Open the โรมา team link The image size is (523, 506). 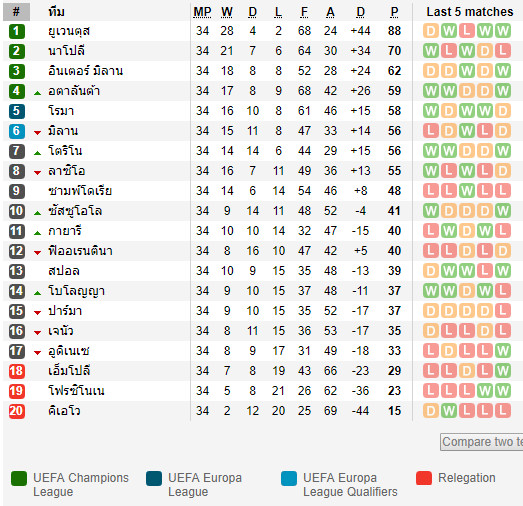[61, 111]
